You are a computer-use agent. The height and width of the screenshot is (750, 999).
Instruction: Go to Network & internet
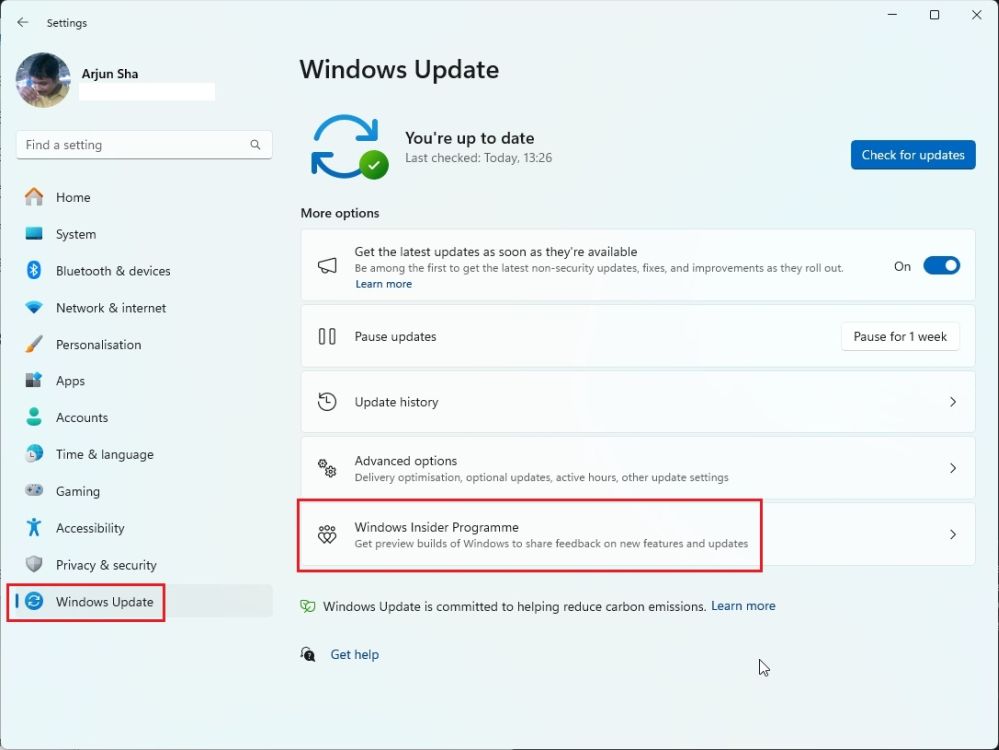(x=144, y=308)
